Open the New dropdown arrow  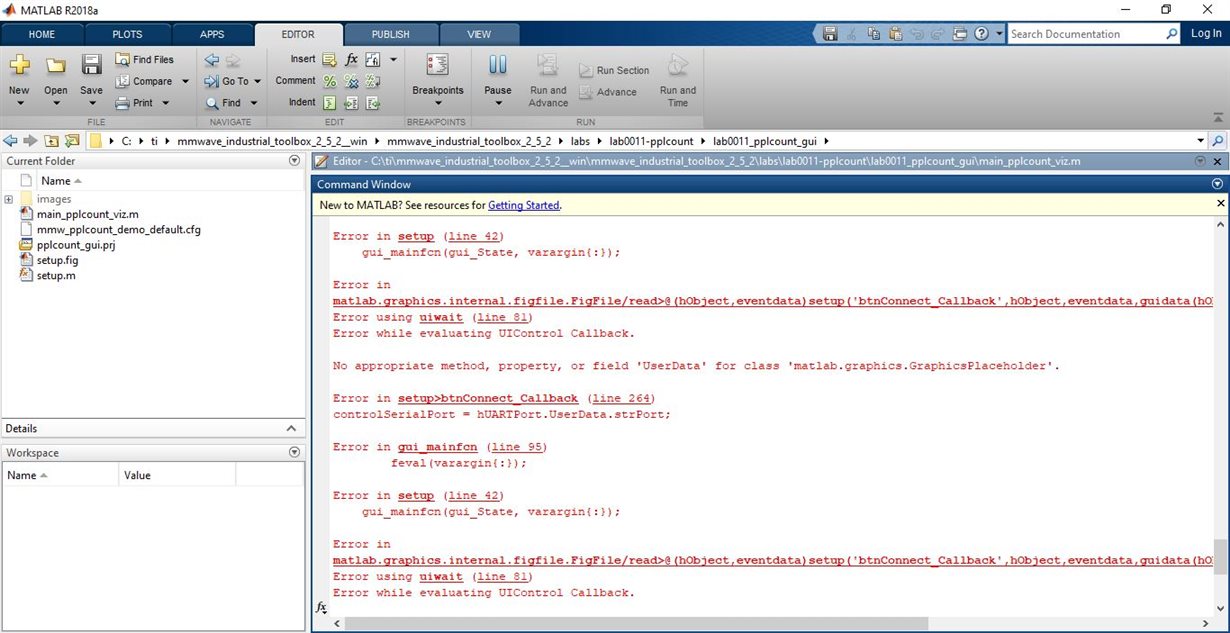click(x=19, y=103)
